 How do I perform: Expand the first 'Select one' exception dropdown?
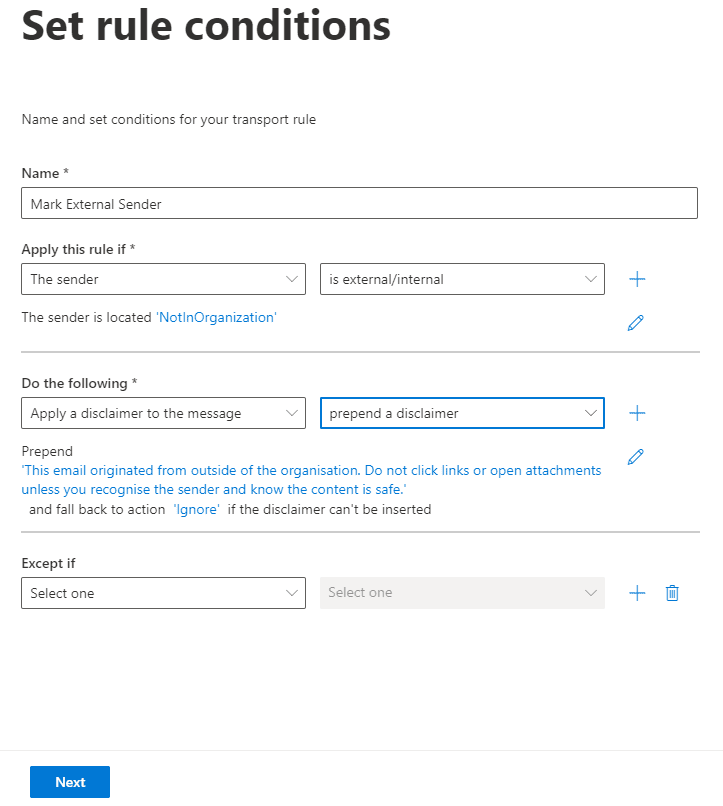point(163,593)
